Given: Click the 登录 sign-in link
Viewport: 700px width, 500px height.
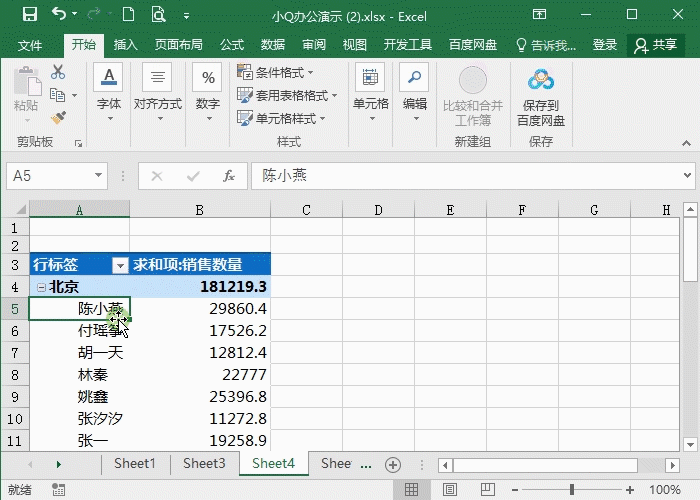Looking at the screenshot, I should point(605,45).
